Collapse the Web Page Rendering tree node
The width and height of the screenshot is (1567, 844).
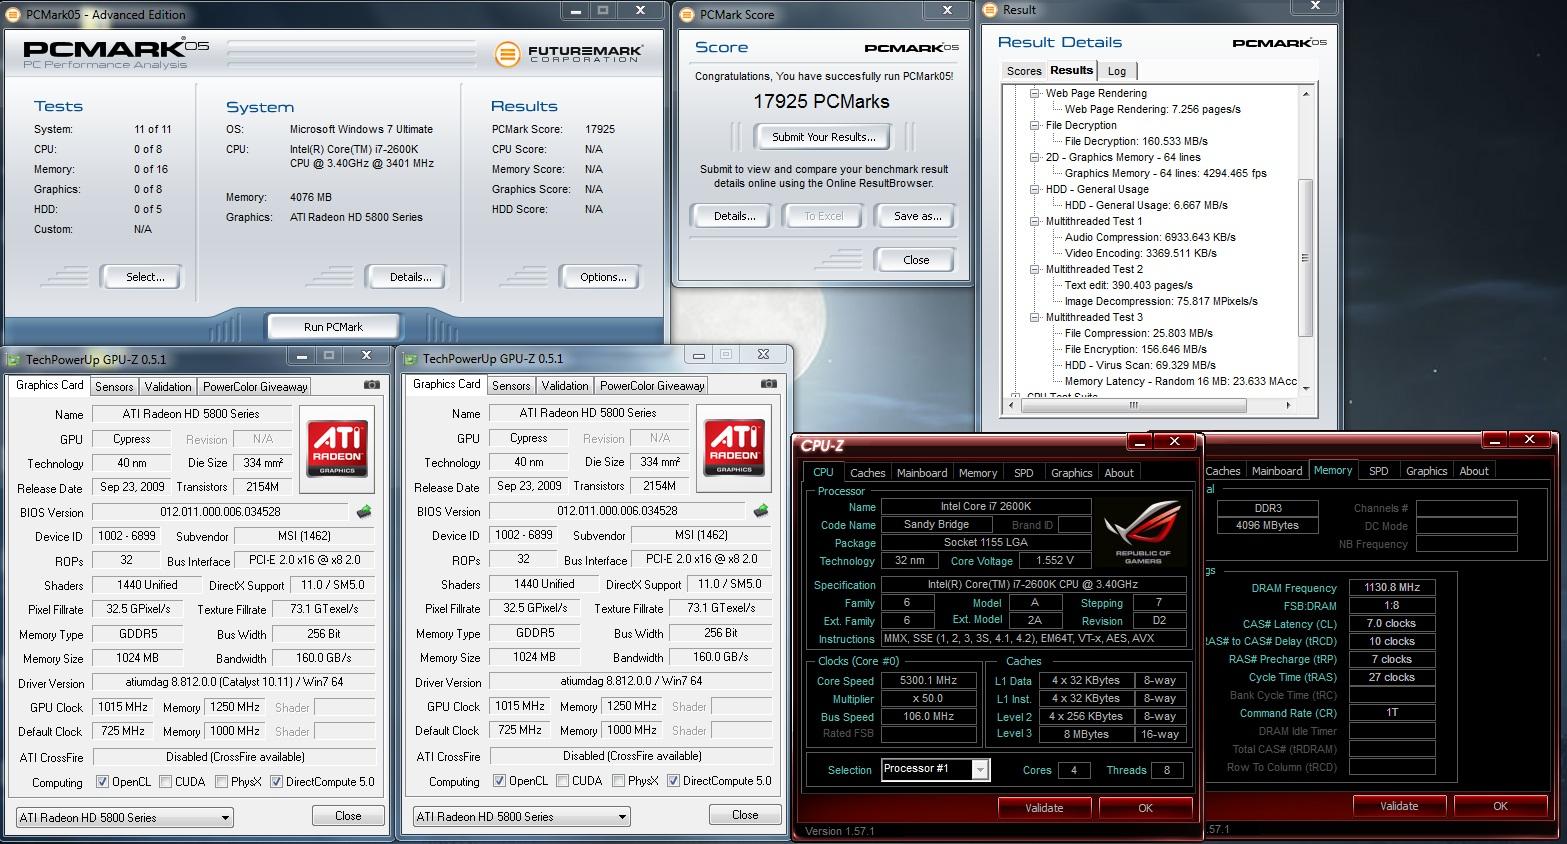tap(1035, 93)
